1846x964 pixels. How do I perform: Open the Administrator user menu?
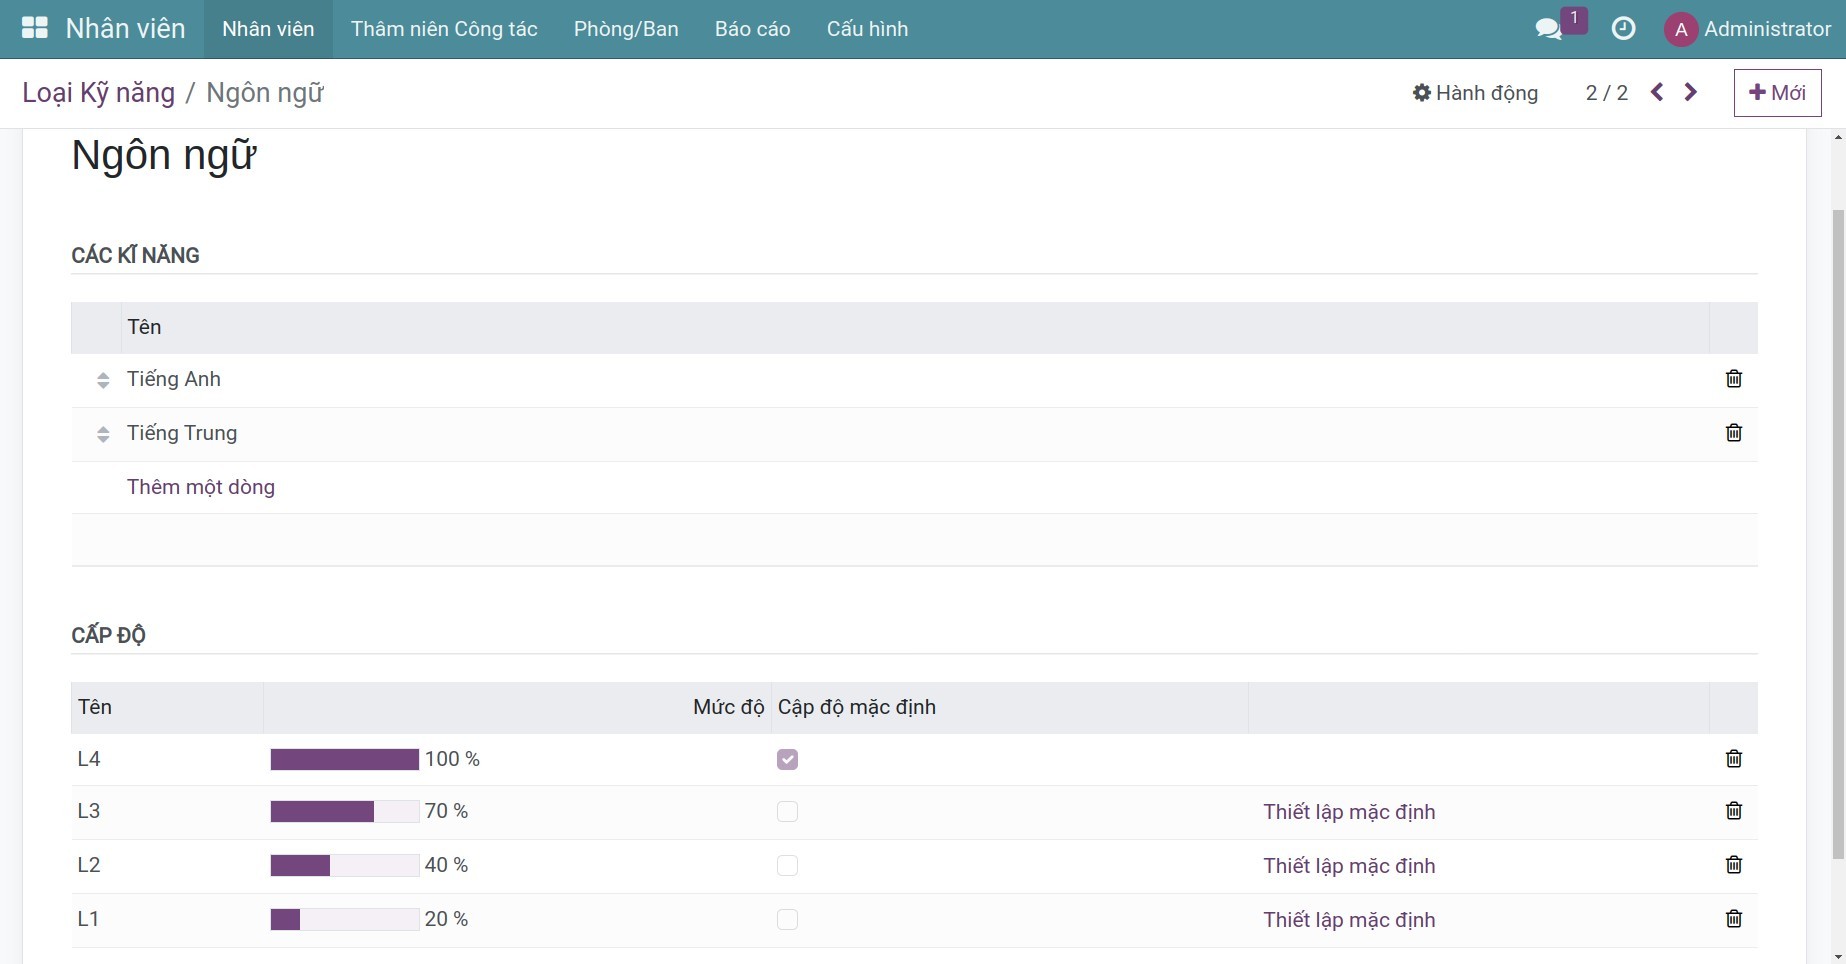(x=1748, y=29)
